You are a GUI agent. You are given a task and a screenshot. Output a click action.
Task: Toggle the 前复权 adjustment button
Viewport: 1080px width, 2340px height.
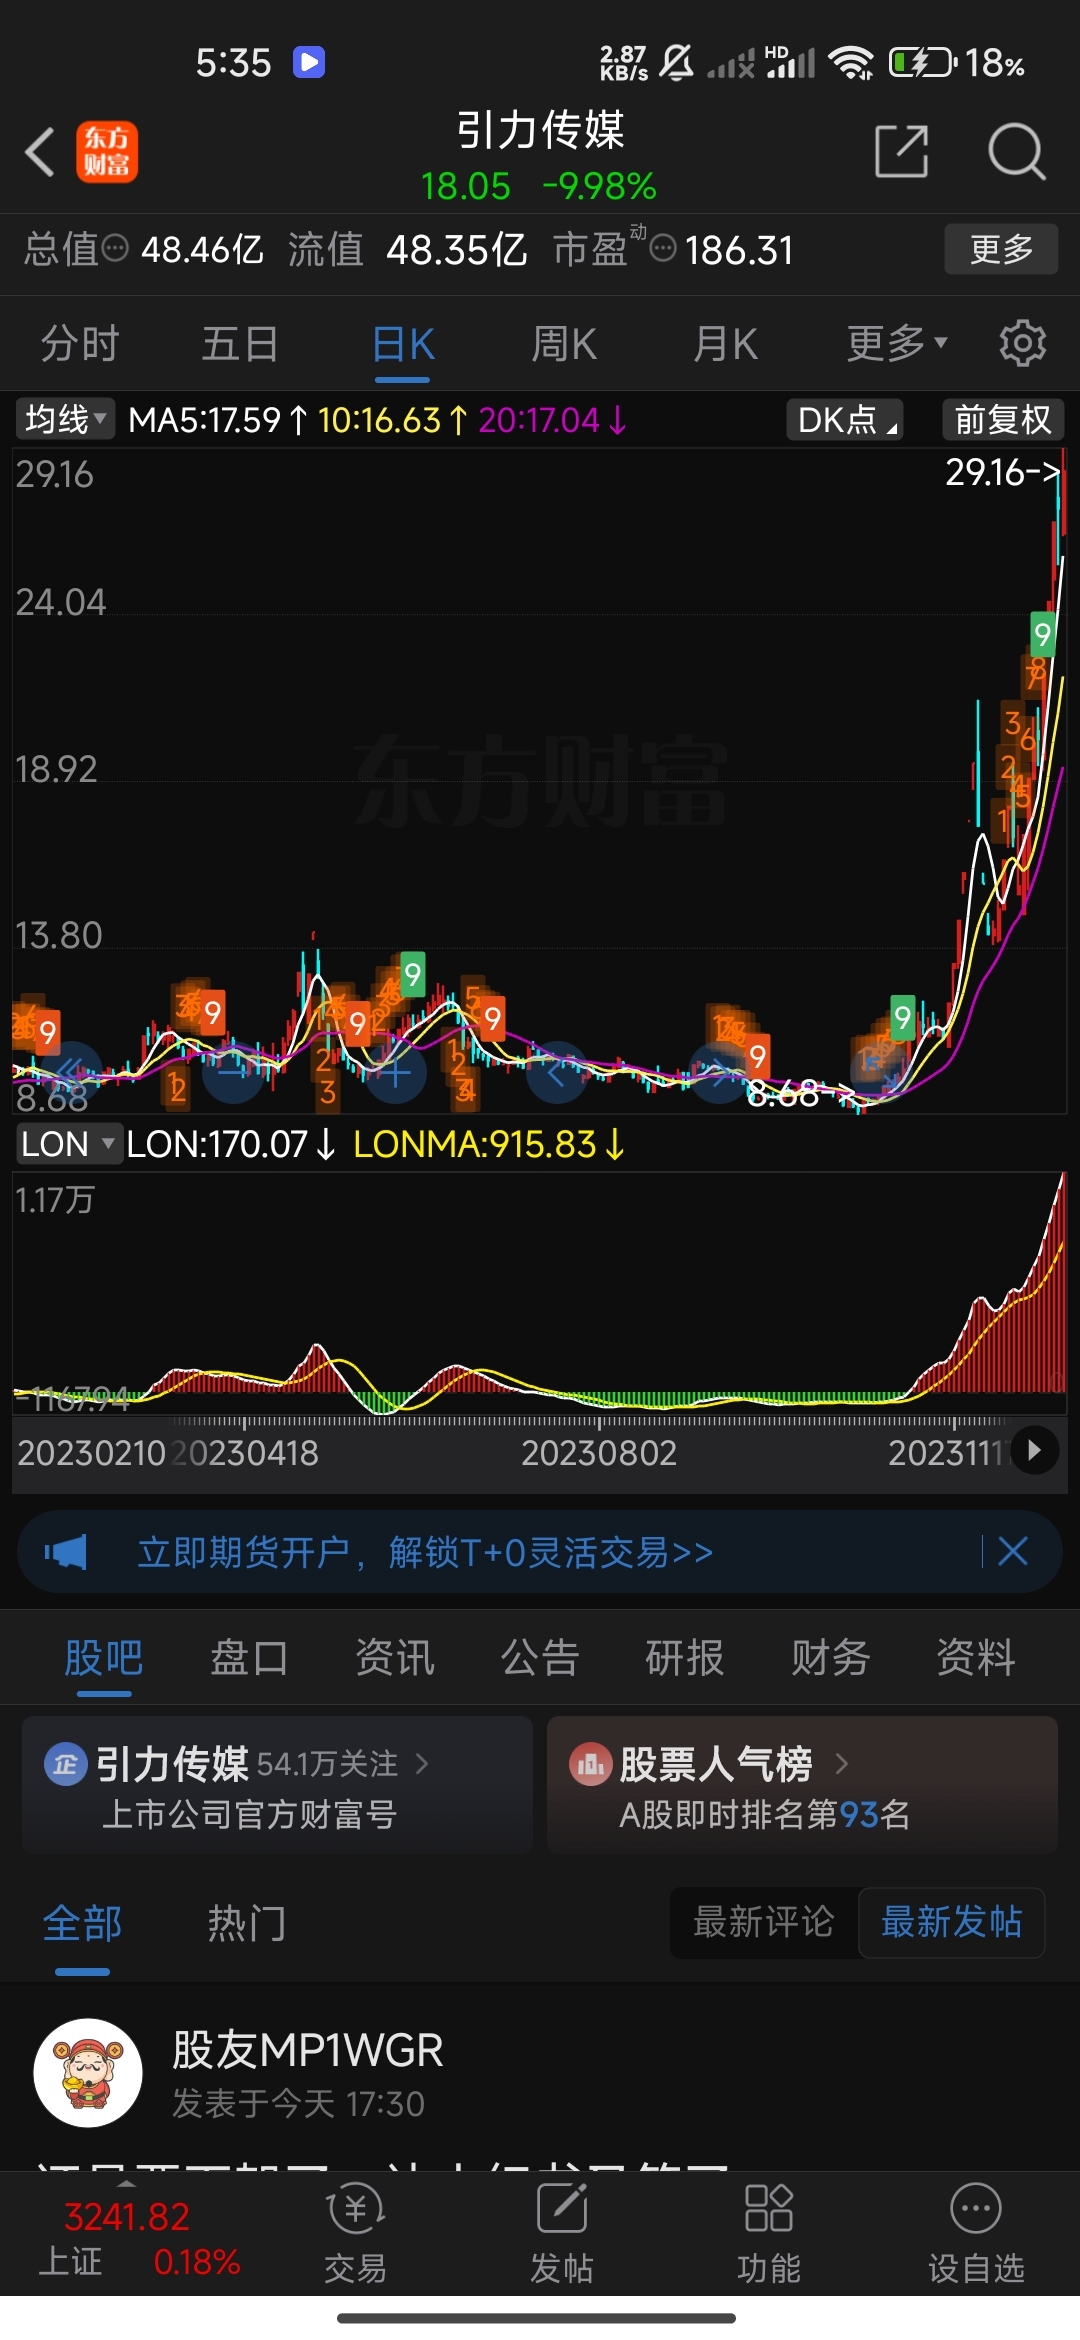pyautogui.click(x=1003, y=420)
